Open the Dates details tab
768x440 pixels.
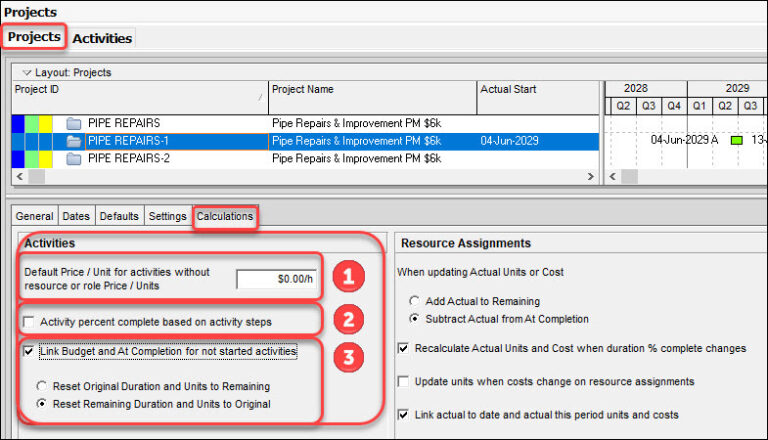[x=76, y=216]
